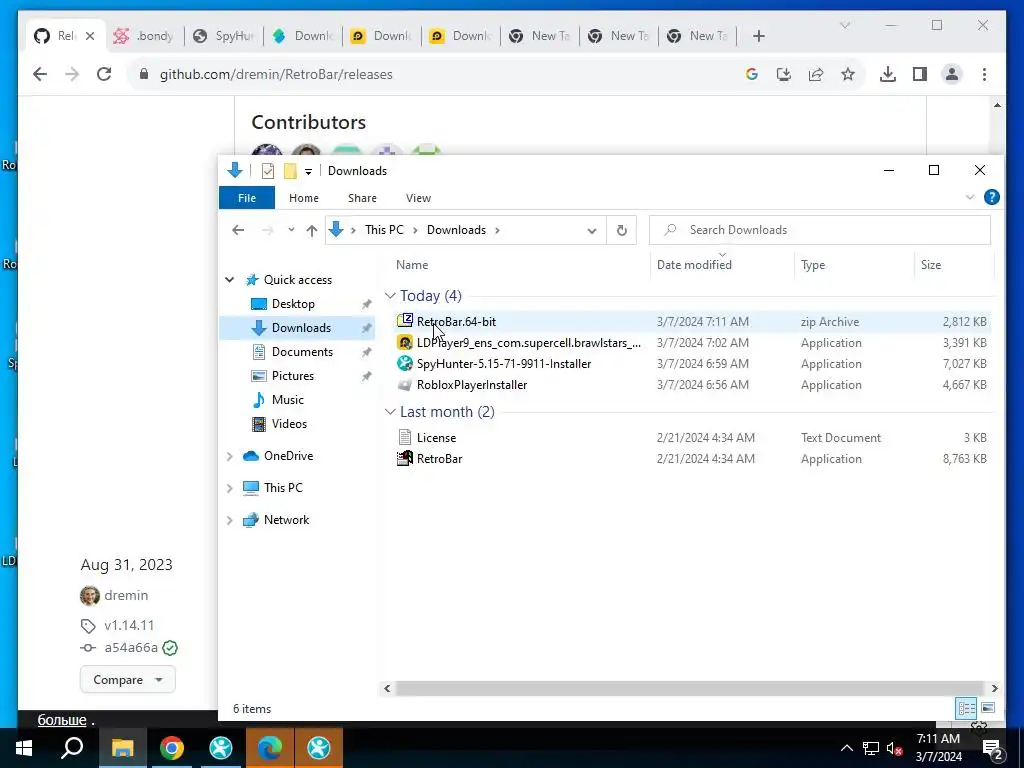Switch to large icons view layout
This screenshot has height=768, width=1024.
(x=988, y=708)
